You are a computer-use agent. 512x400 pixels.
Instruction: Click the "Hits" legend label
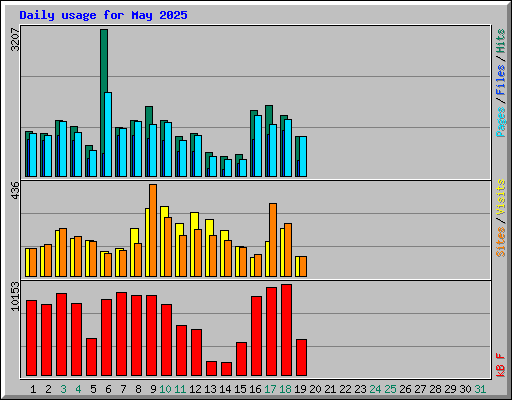(x=500, y=41)
